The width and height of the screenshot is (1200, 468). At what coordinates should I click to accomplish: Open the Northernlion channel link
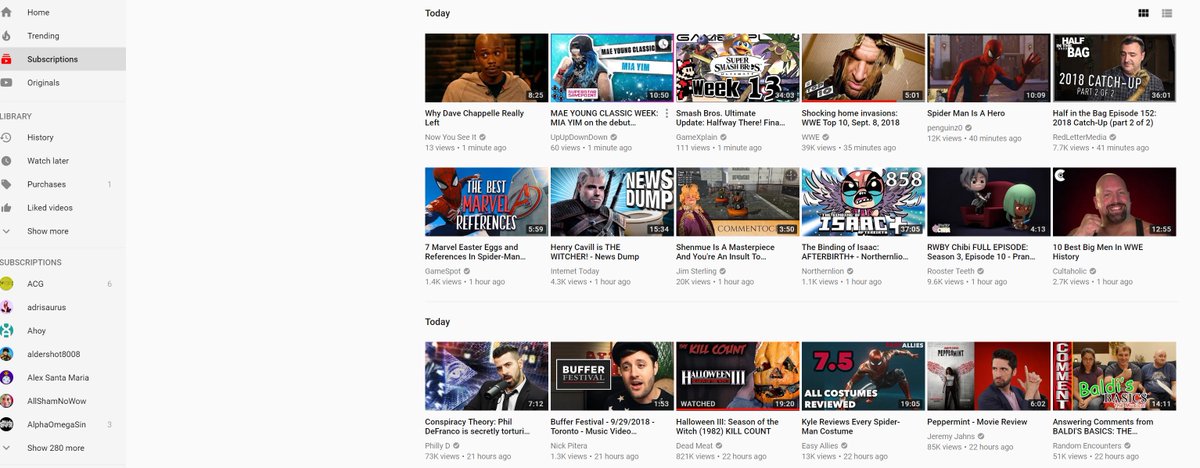(824, 270)
